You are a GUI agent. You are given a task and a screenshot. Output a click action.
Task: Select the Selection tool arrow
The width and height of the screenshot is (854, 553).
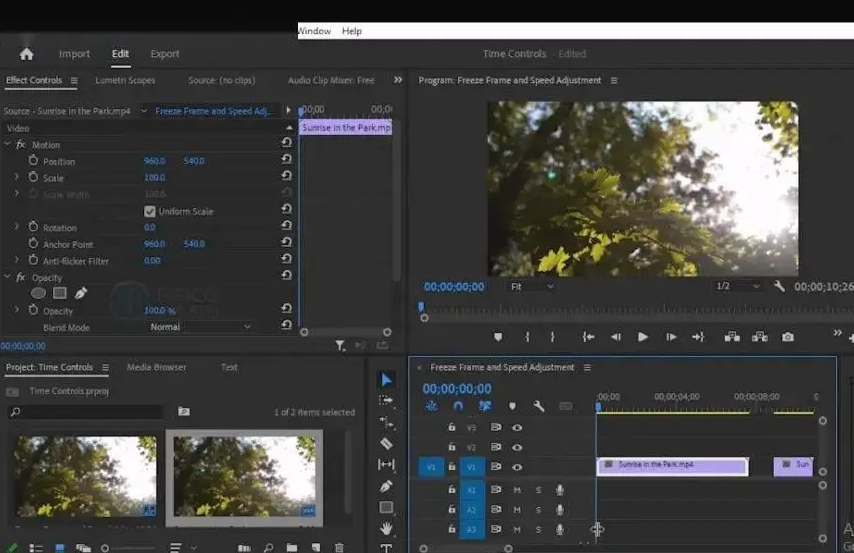pos(386,380)
